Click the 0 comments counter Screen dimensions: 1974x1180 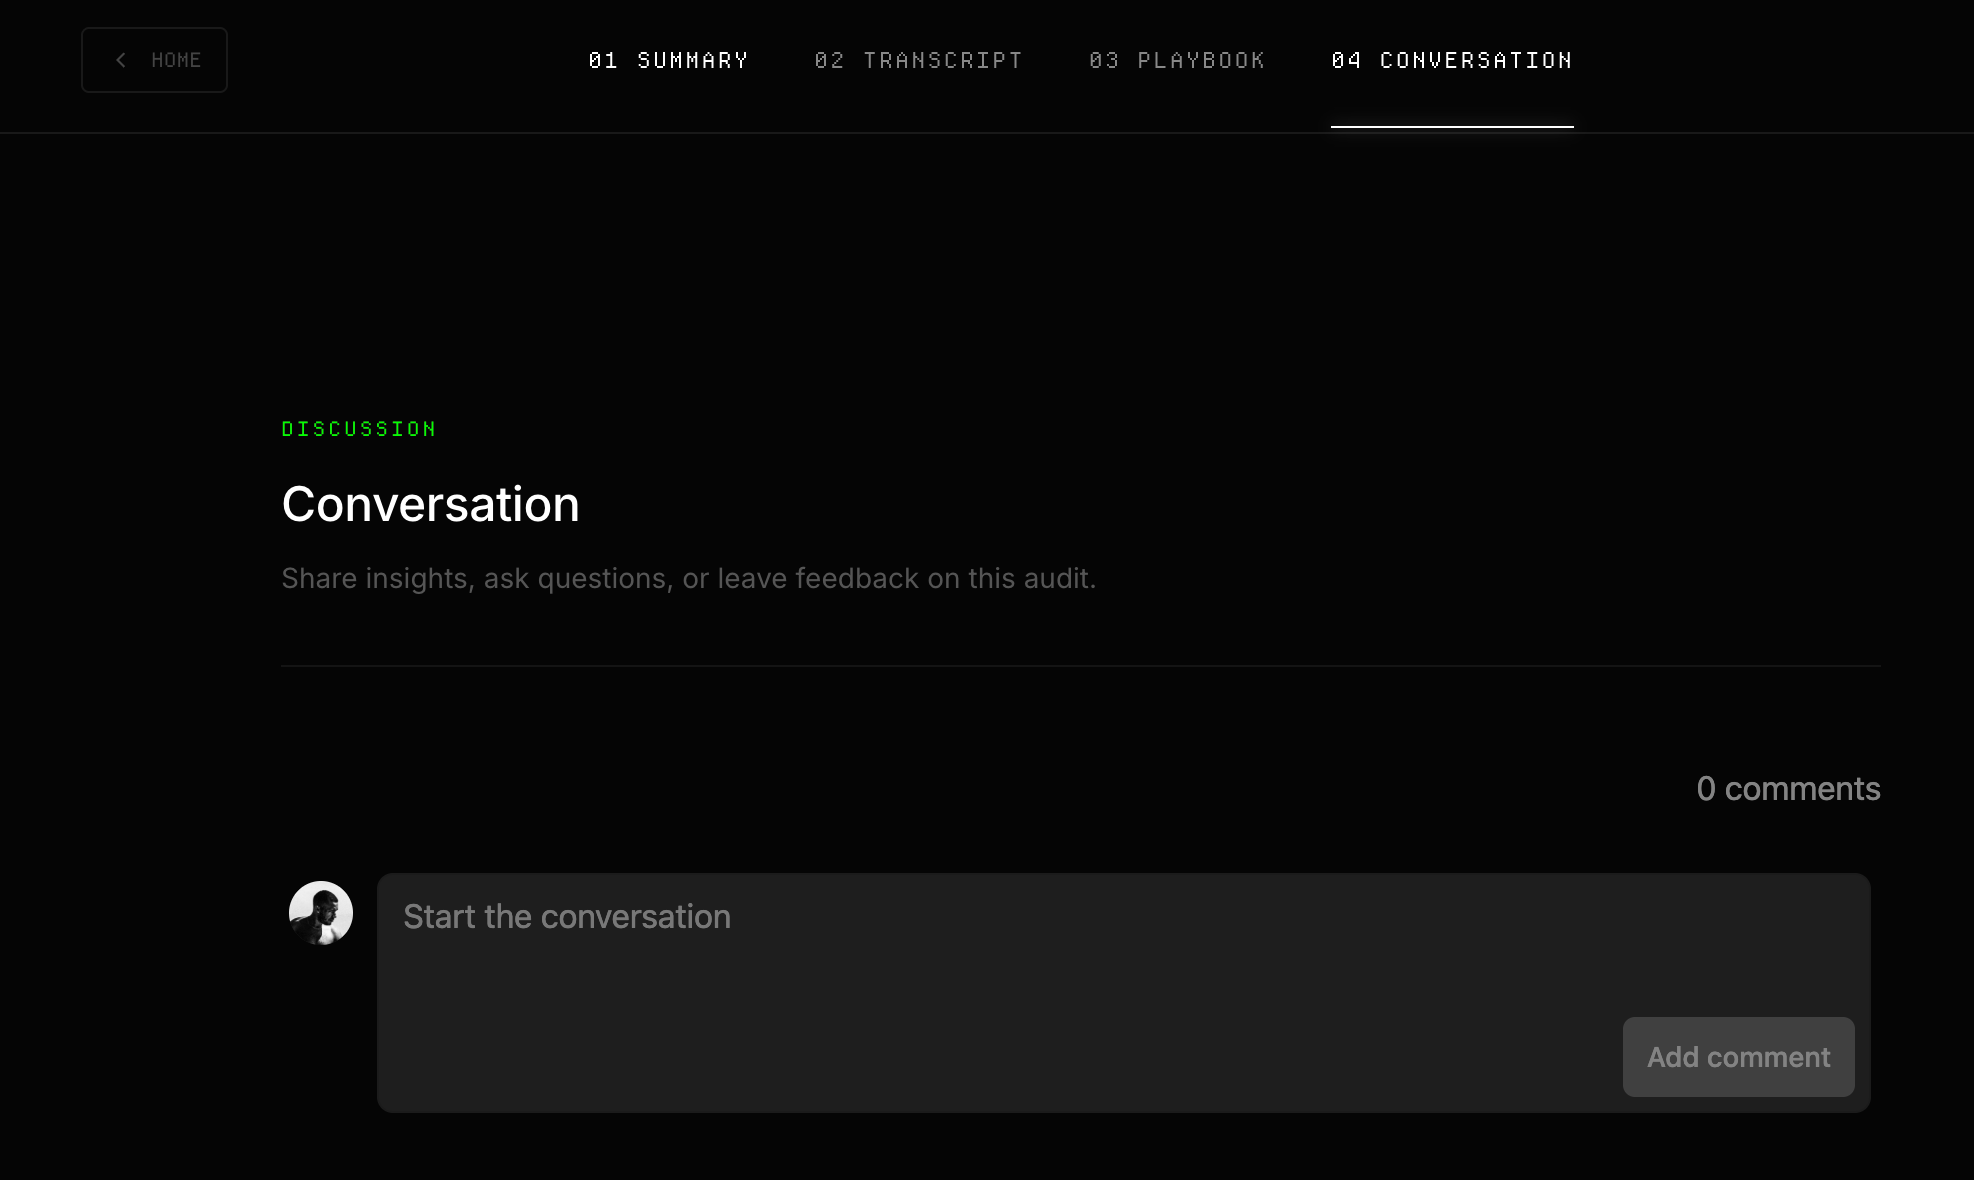[x=1788, y=789]
